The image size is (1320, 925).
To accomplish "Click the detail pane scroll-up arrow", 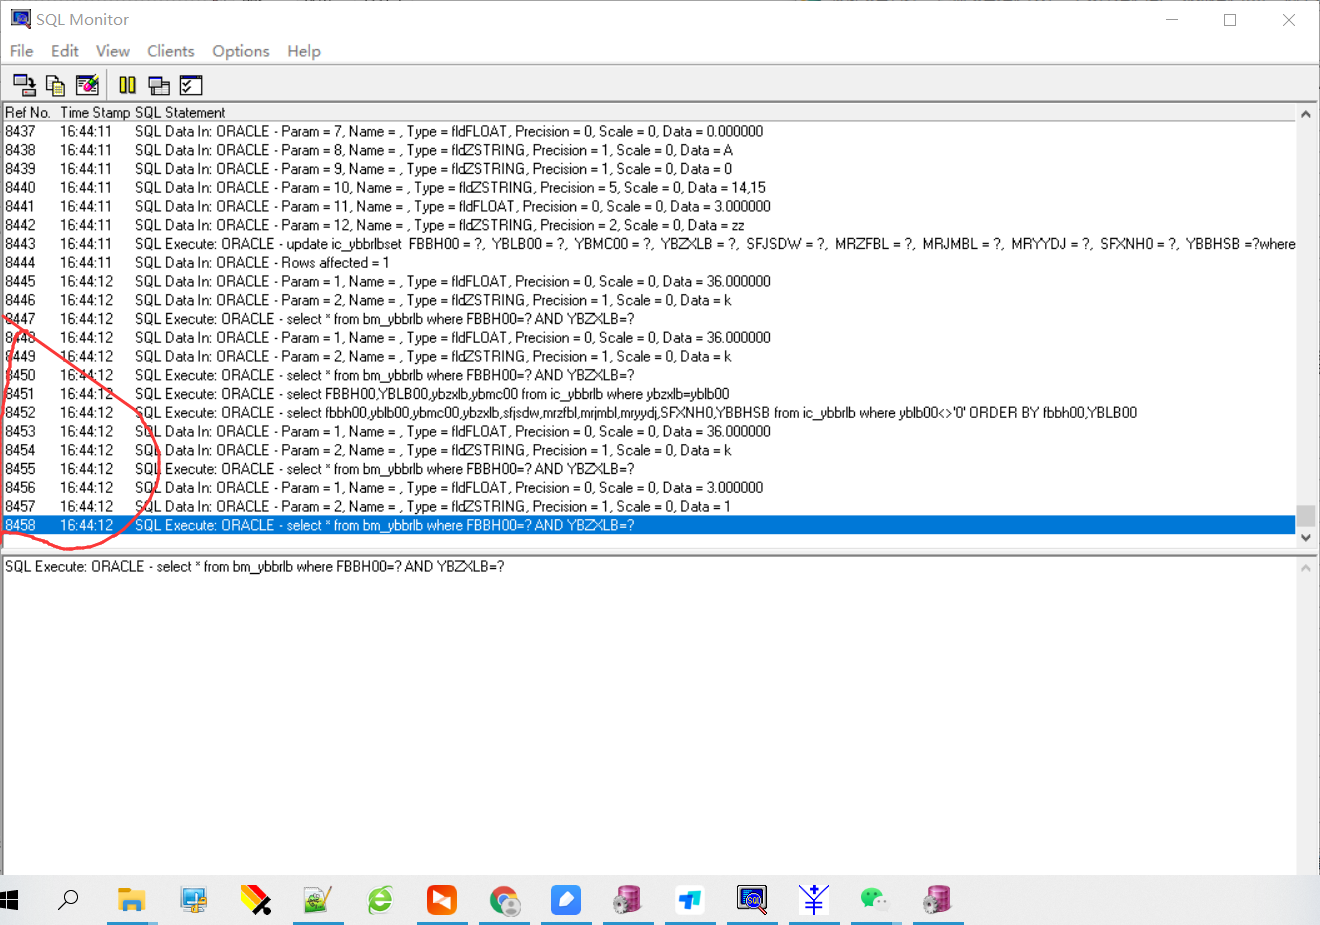I will click(1306, 568).
